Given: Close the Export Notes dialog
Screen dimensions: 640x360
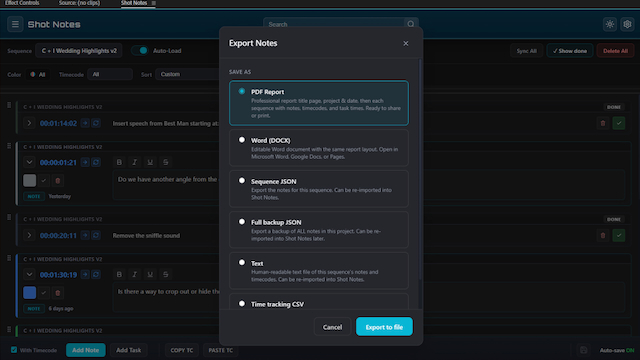Looking at the screenshot, I should click(x=406, y=43).
